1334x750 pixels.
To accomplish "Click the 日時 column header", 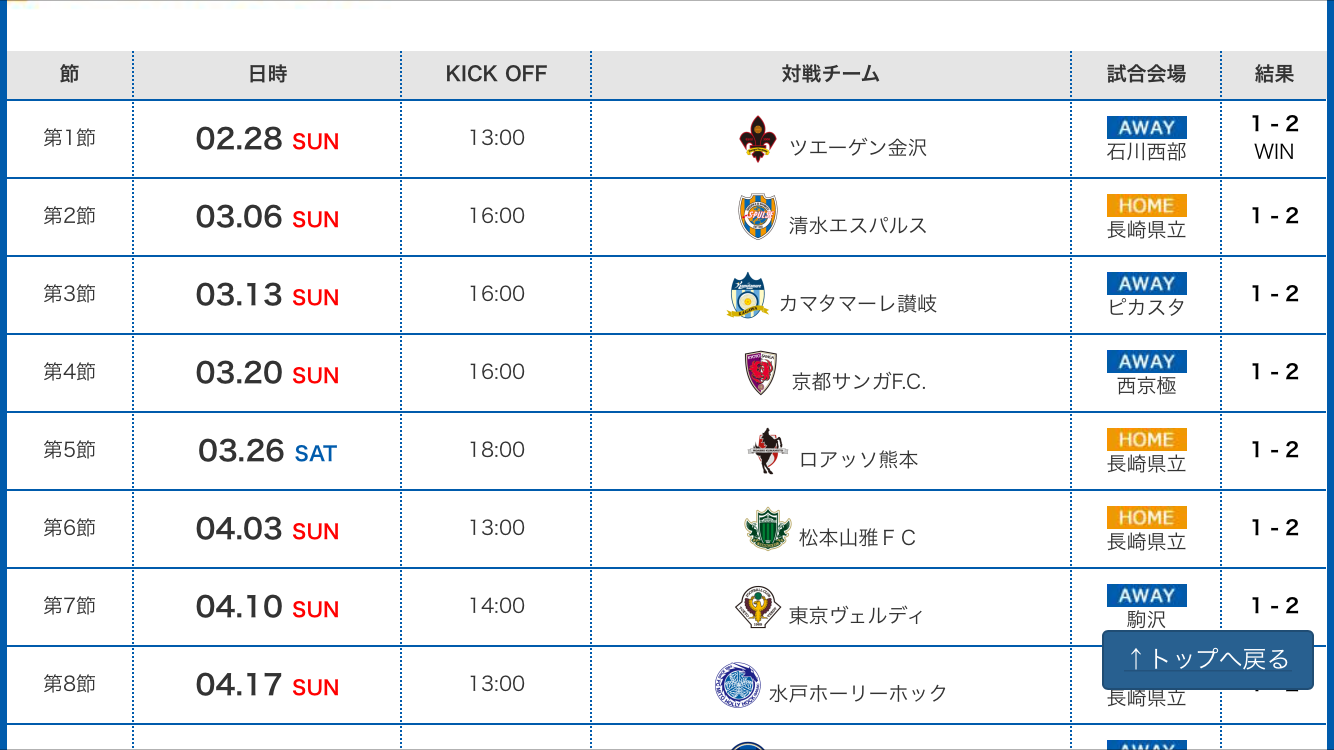I will (267, 74).
